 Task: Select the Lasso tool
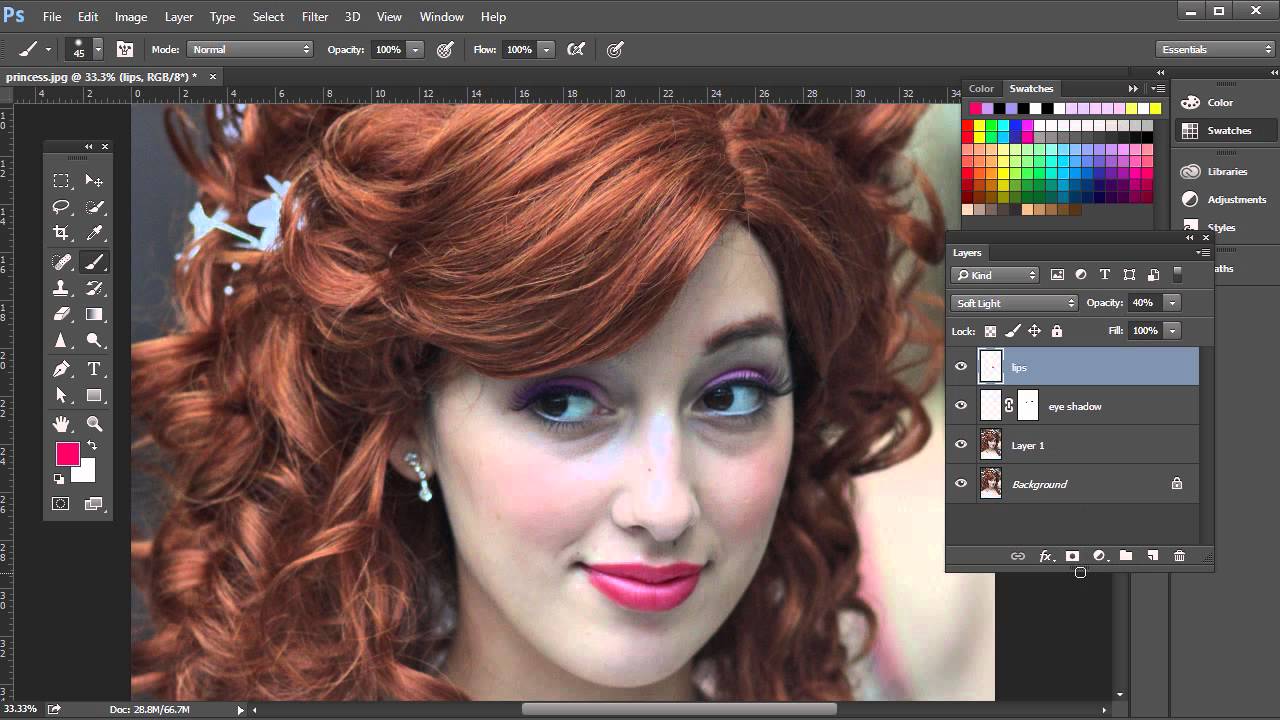point(62,207)
